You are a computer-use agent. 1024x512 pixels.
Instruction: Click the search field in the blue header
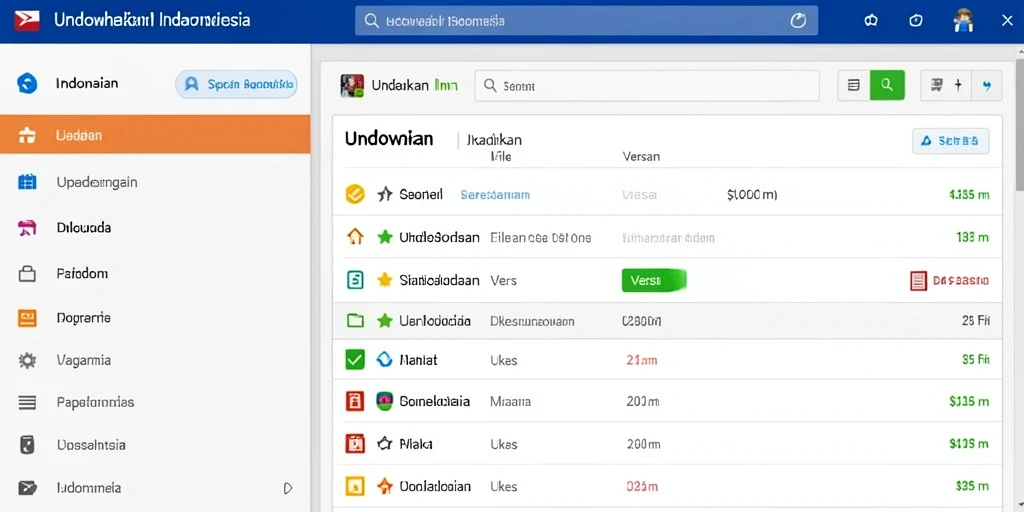[x=586, y=21]
